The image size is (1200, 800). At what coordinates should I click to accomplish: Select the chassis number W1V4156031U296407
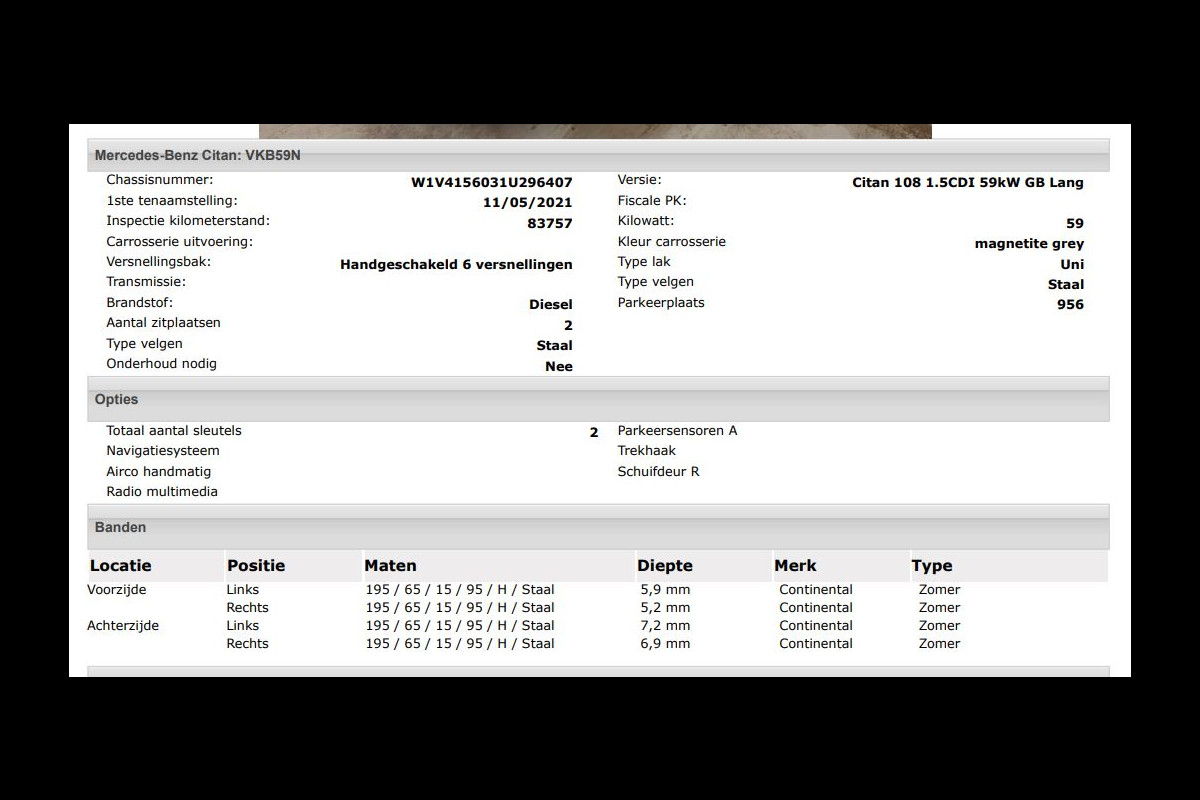492,182
